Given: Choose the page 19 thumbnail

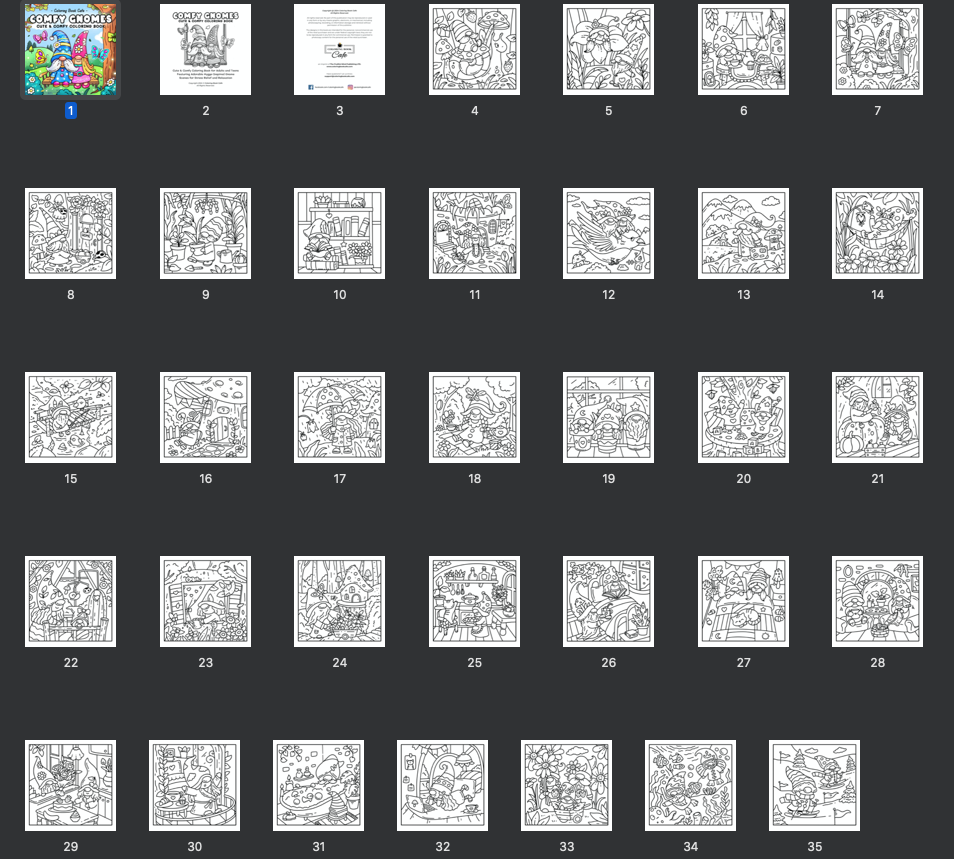Looking at the screenshot, I should (x=608, y=417).
